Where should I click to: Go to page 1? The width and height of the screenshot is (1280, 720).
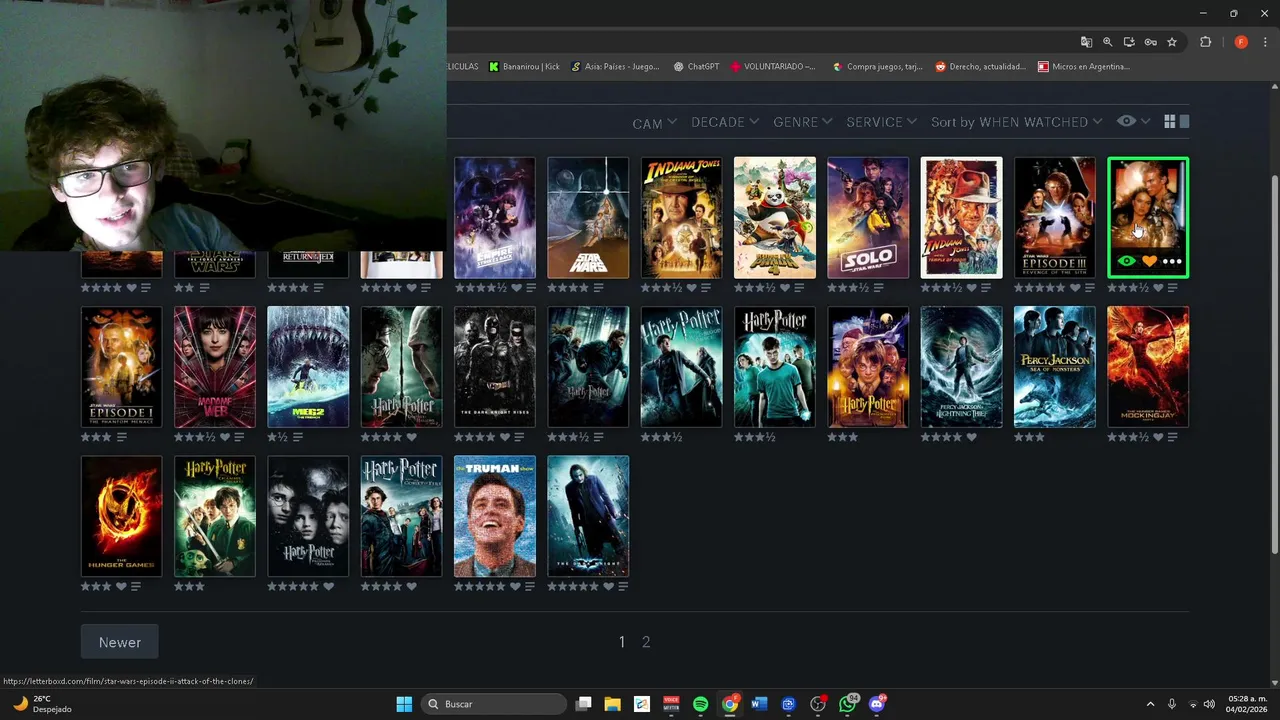click(622, 642)
